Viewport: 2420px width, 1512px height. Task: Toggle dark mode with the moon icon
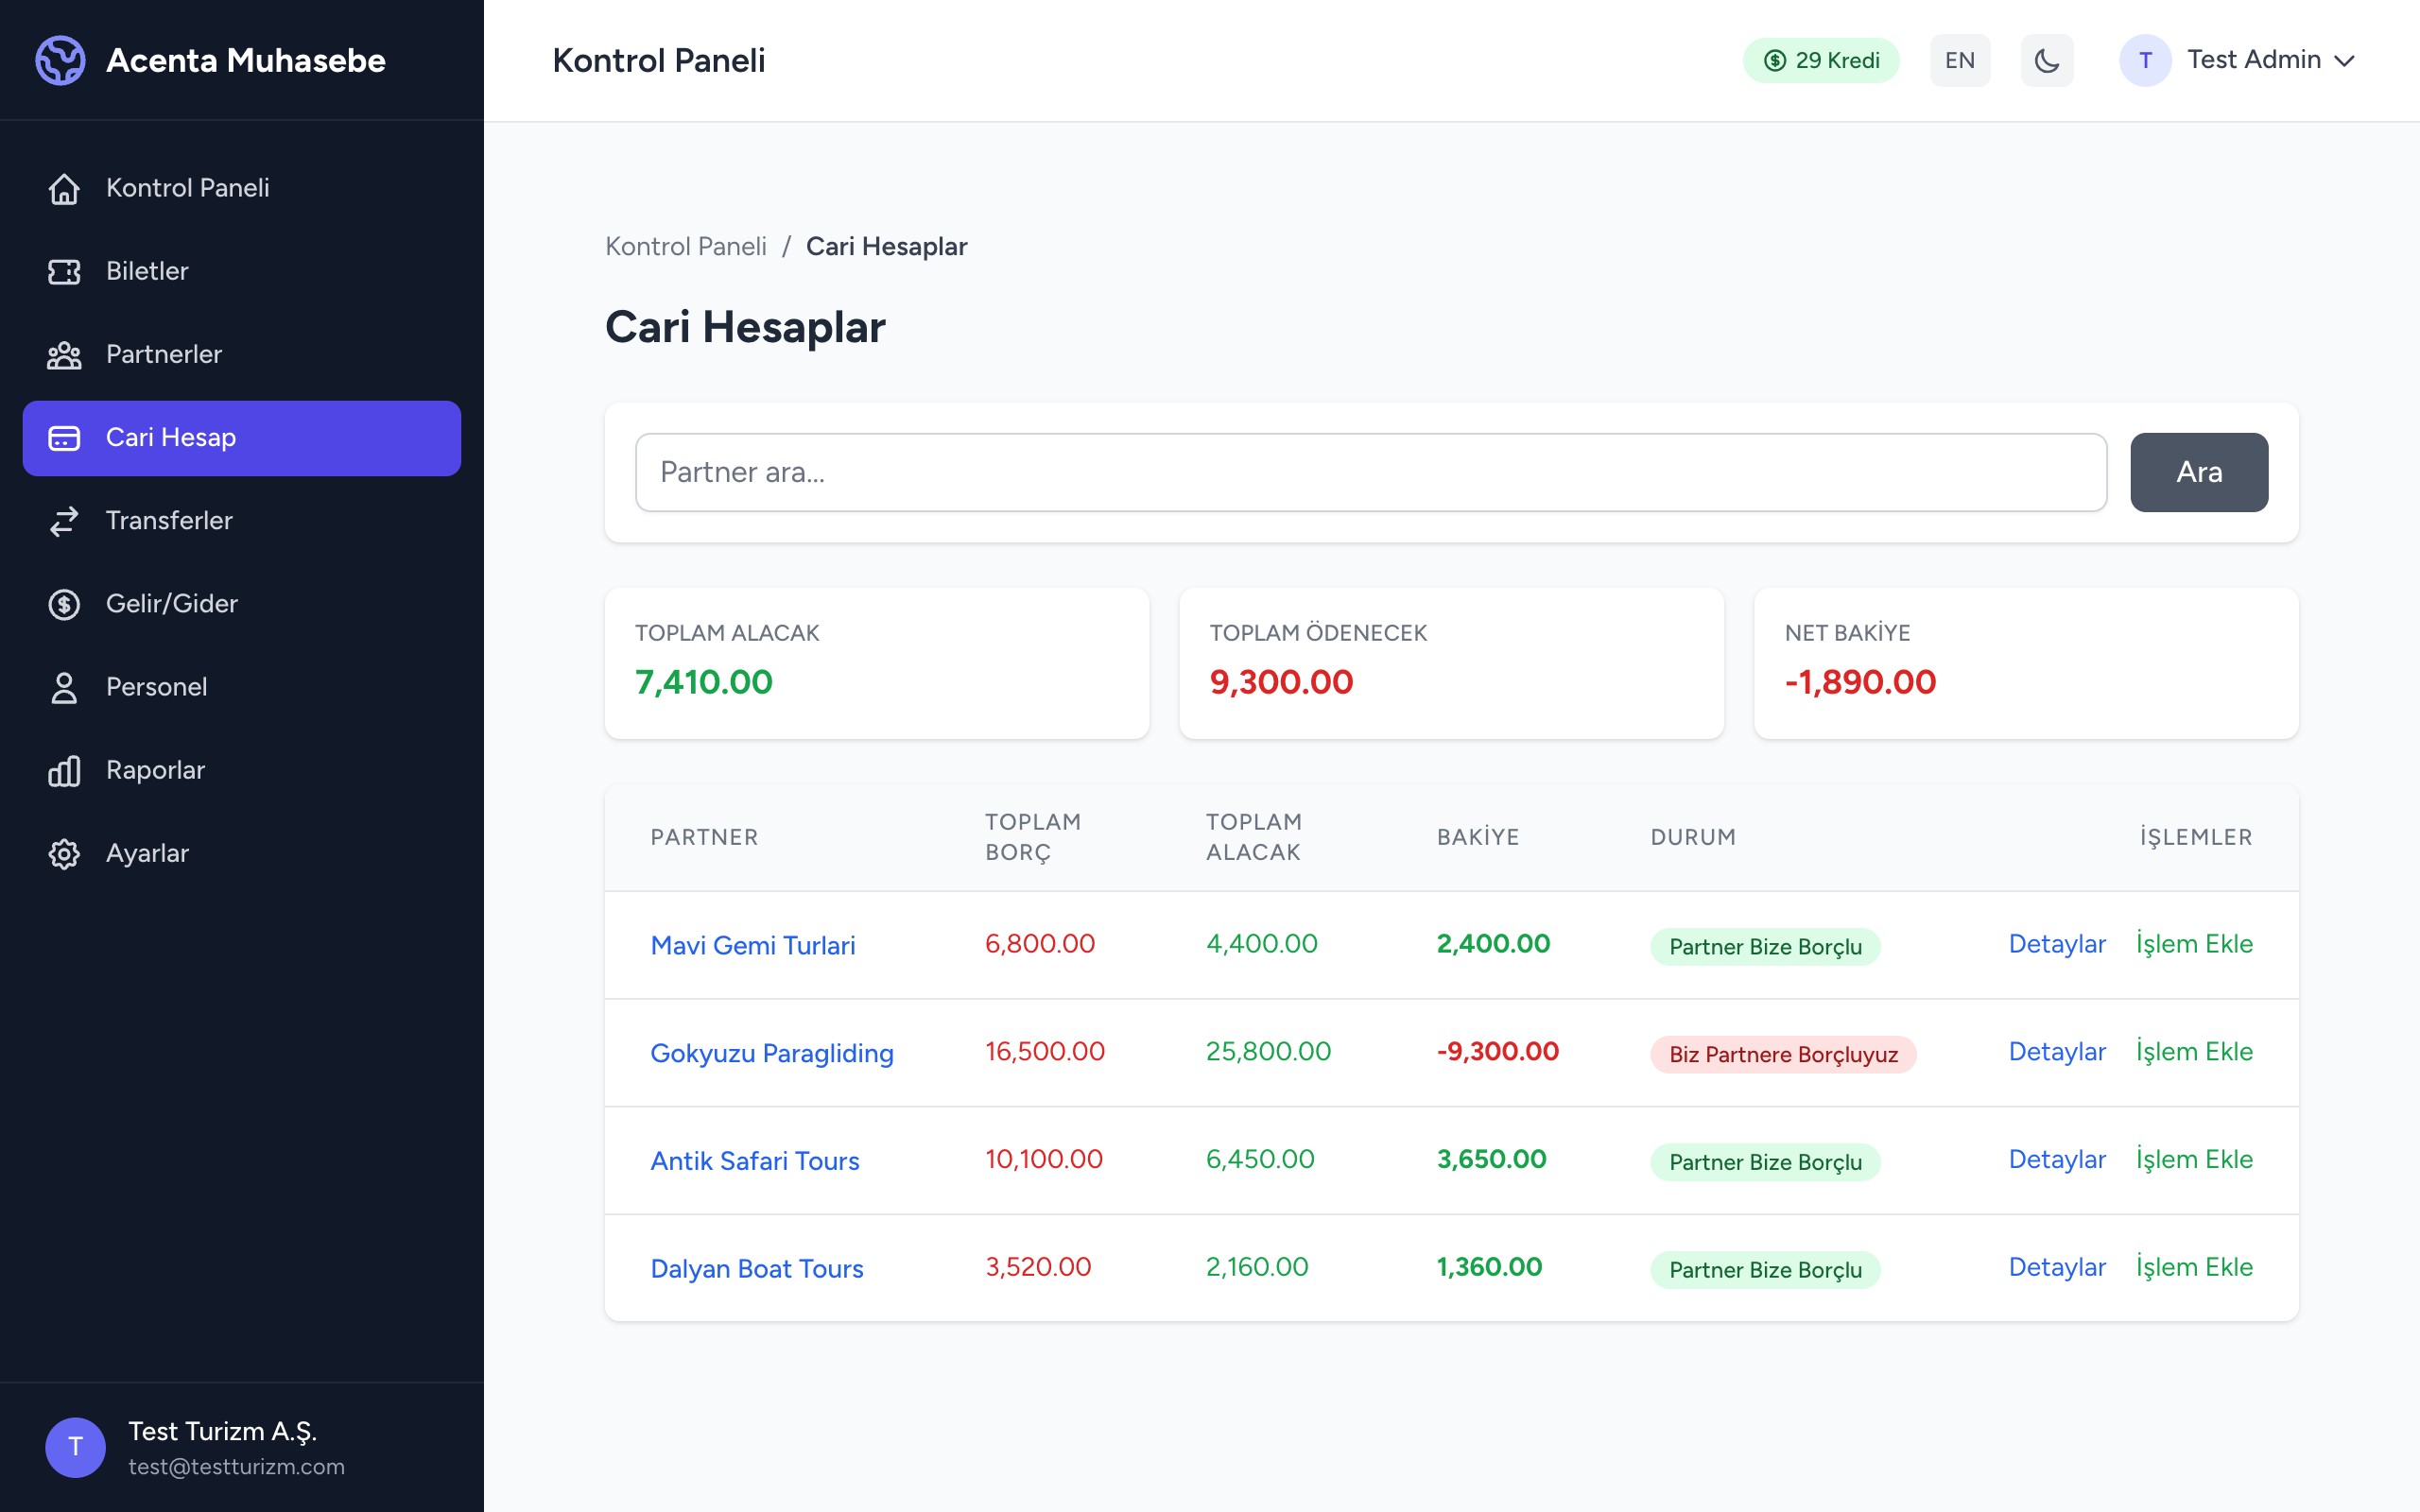click(x=2046, y=60)
